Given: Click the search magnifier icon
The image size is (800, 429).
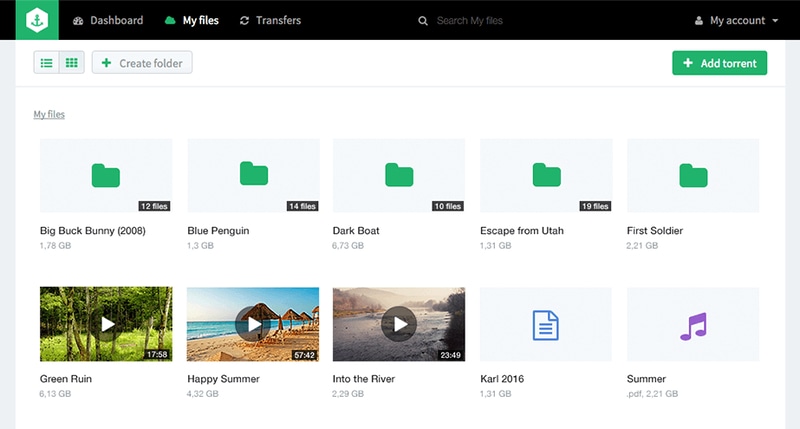Looking at the screenshot, I should (424, 21).
